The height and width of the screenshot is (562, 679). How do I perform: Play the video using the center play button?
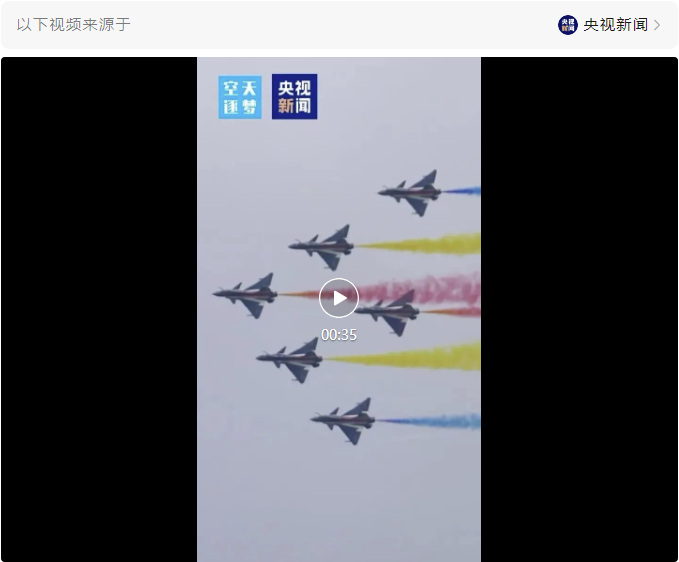(339, 298)
